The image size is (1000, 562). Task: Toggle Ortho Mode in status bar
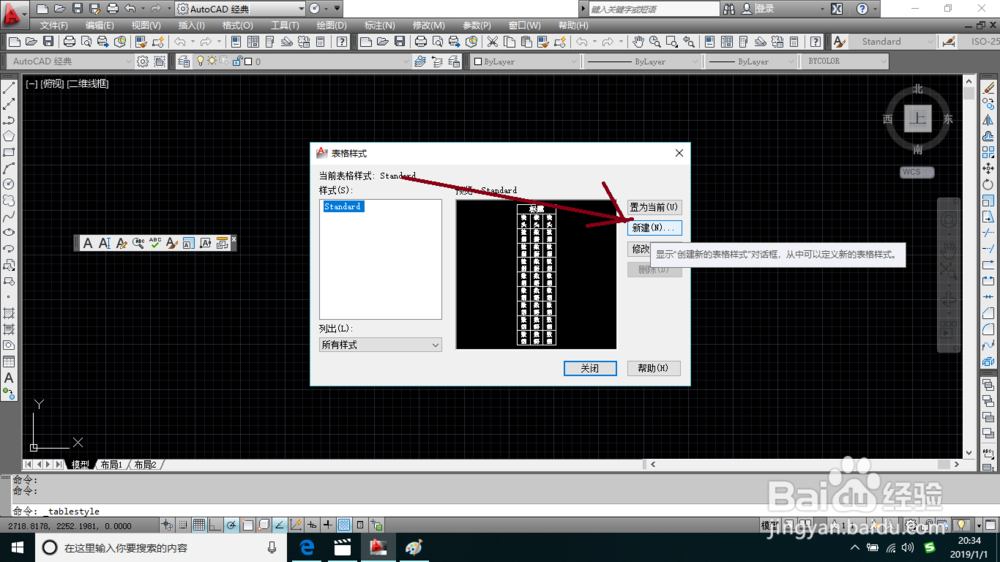click(x=215, y=525)
